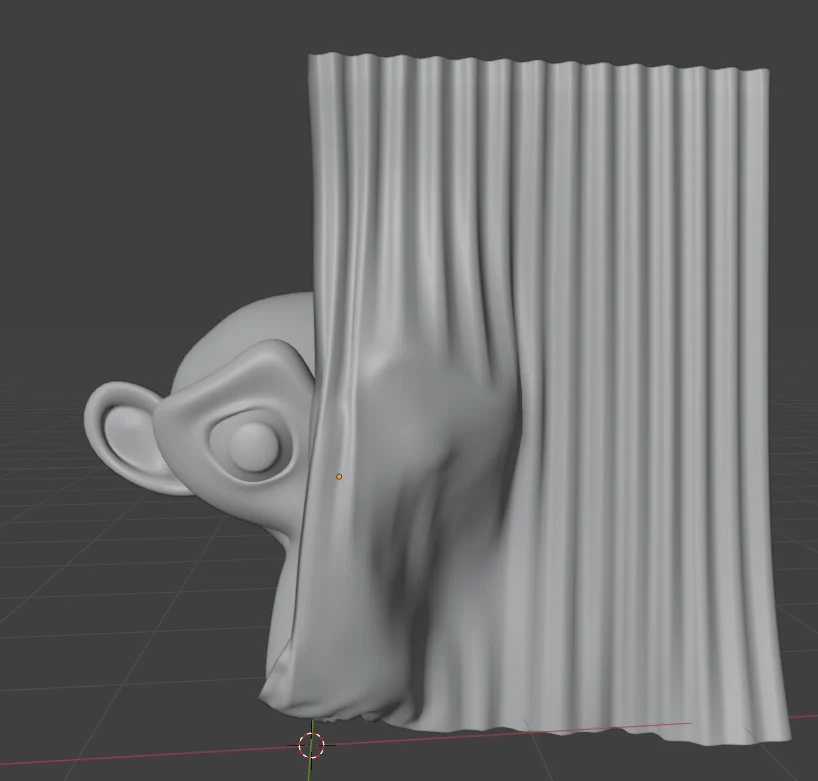The width and height of the screenshot is (818, 781).
Task: Click the orange object origin point
Action: pos(339,476)
